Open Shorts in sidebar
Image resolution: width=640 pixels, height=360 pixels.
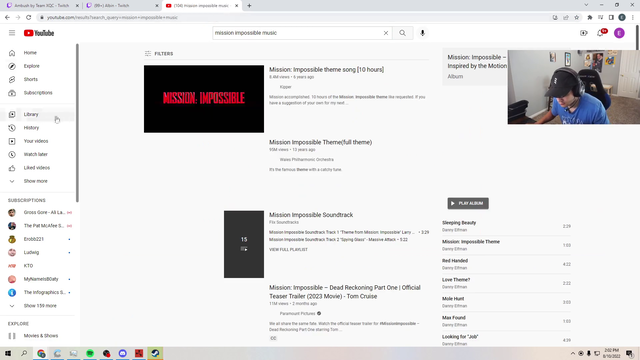(38, 80)
